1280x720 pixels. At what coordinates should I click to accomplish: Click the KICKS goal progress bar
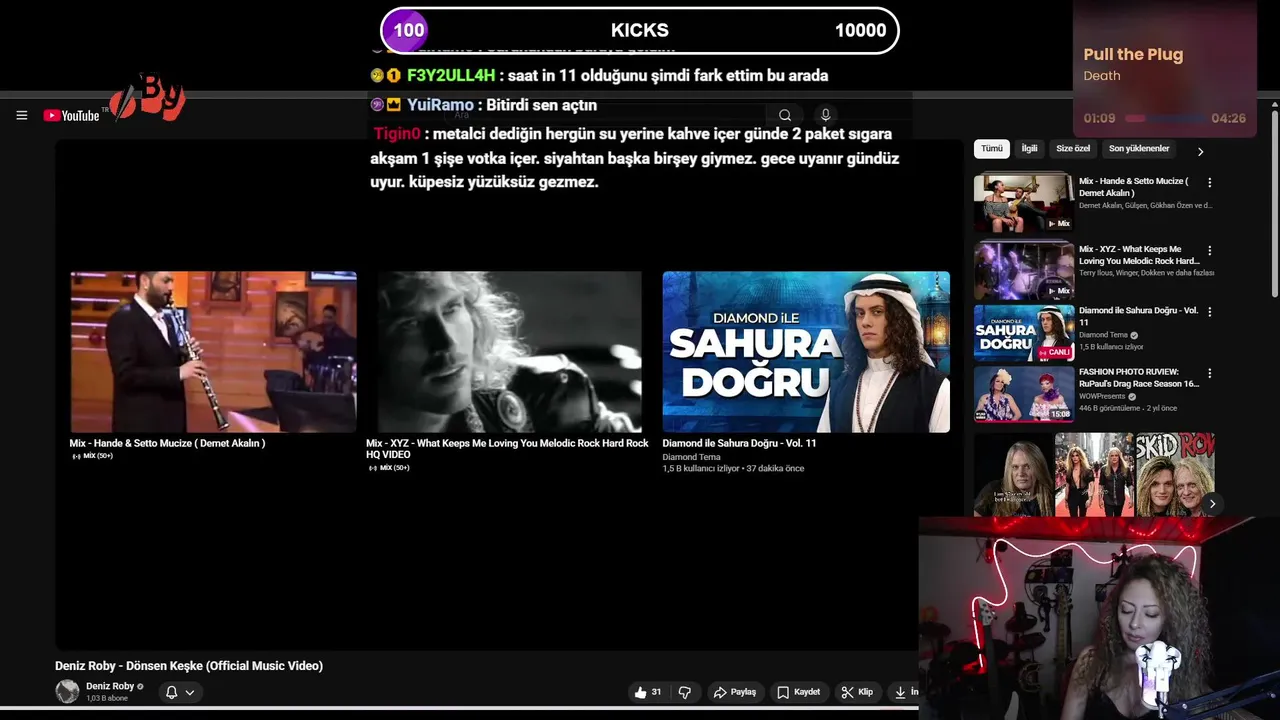(x=640, y=30)
